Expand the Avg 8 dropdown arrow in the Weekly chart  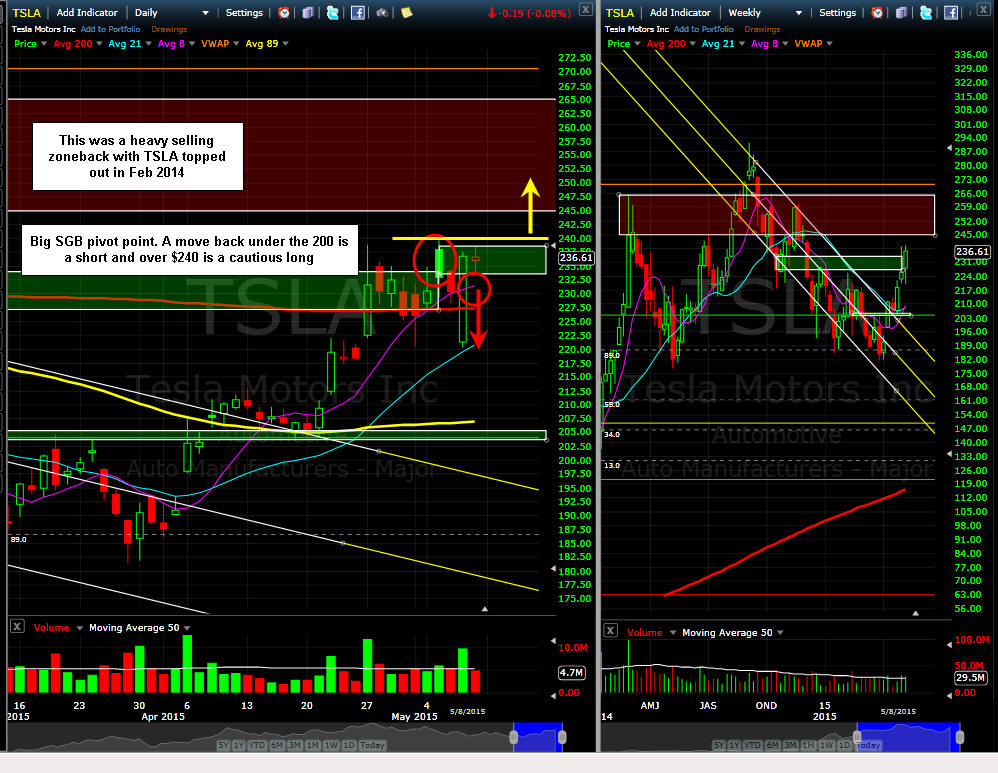[785, 44]
